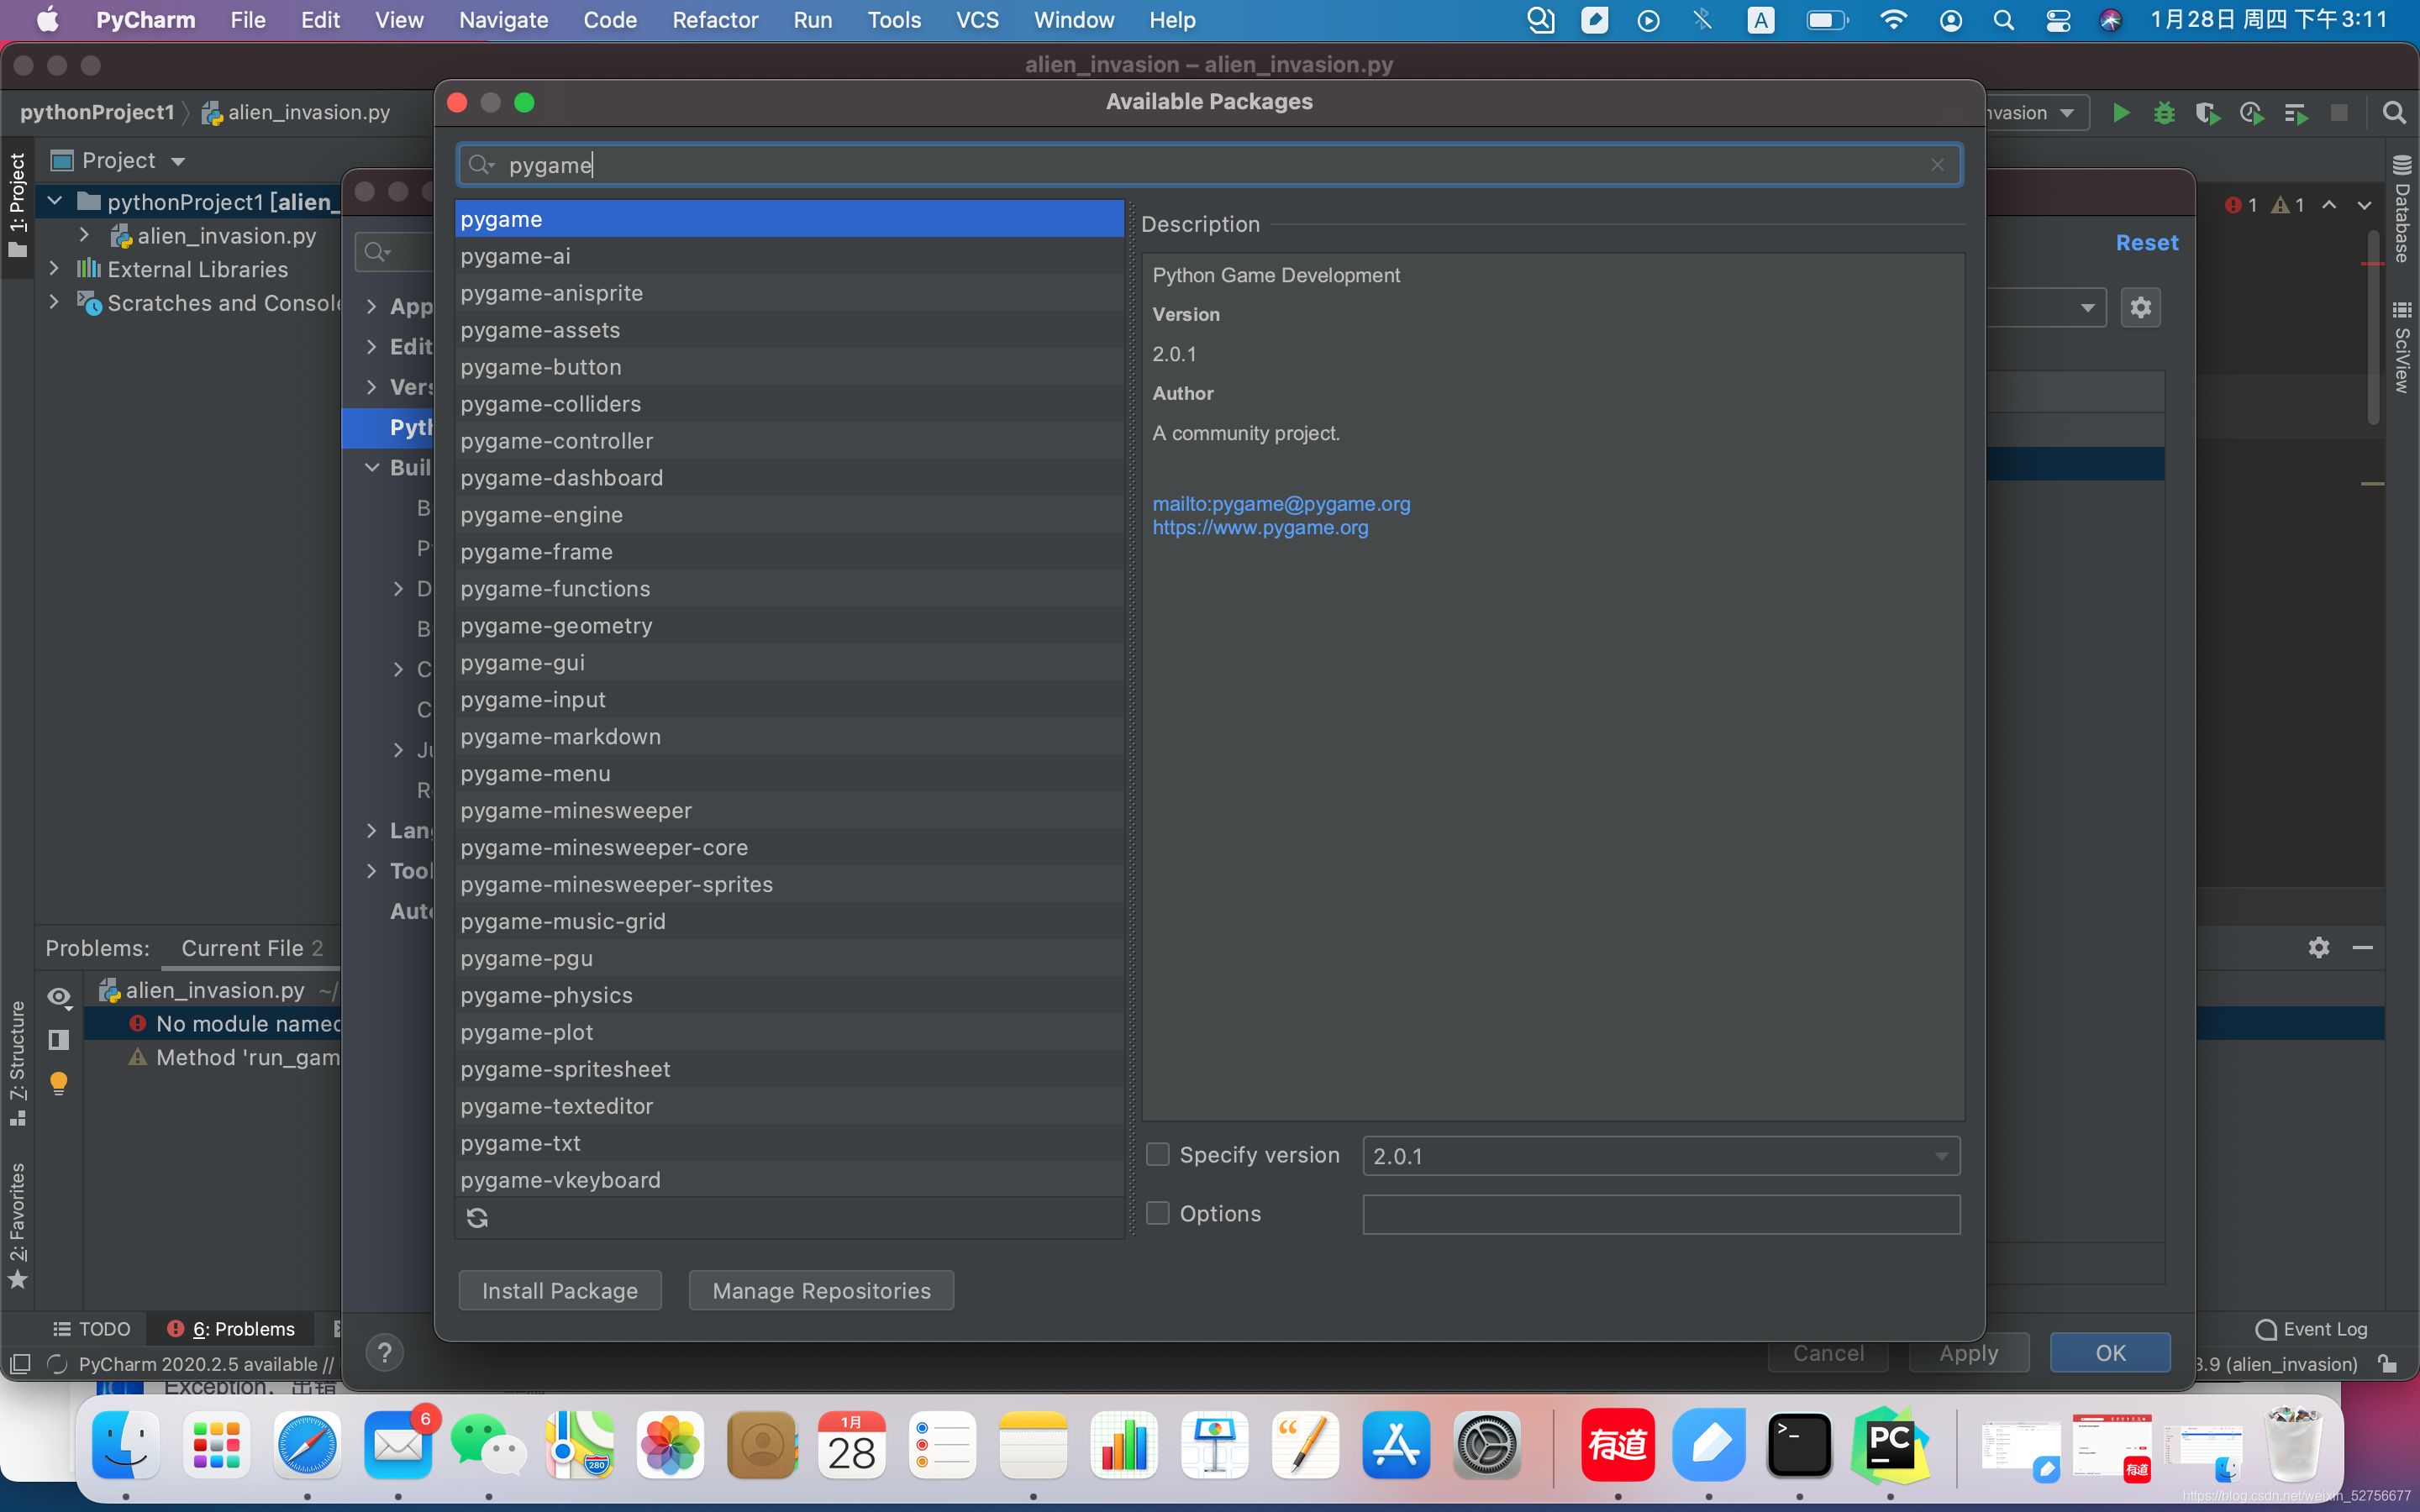2420x1512 pixels.
Task: Click the Search Everywhere magnifier icon
Action: [2393, 113]
